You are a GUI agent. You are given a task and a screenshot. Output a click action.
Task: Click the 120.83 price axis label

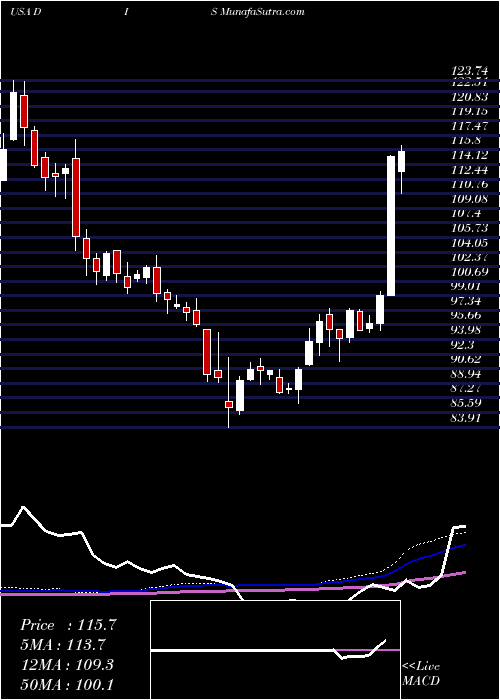click(470, 96)
